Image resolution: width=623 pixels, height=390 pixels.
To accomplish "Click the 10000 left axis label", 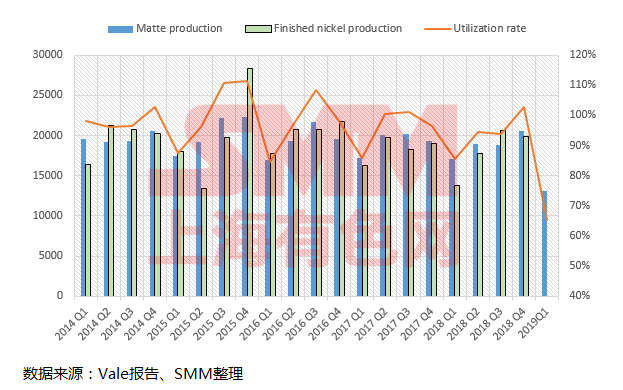I will tap(48, 215).
